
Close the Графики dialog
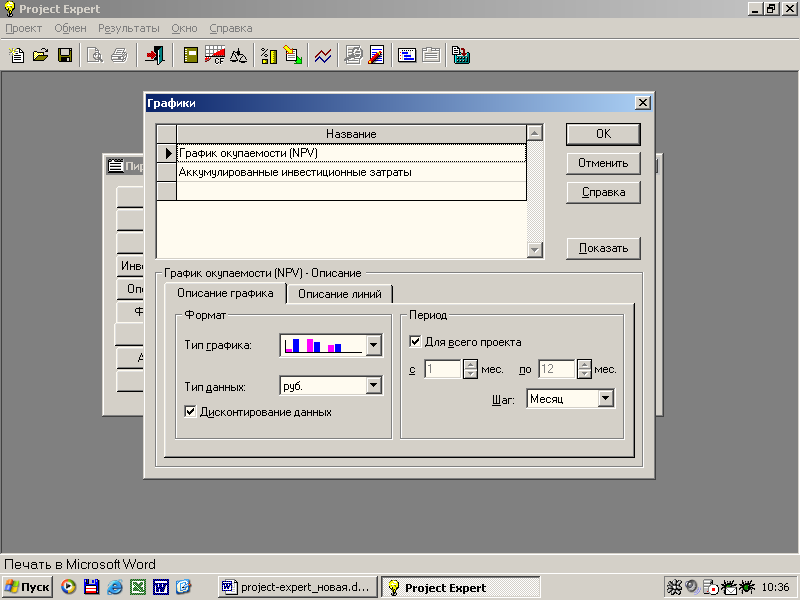click(643, 103)
